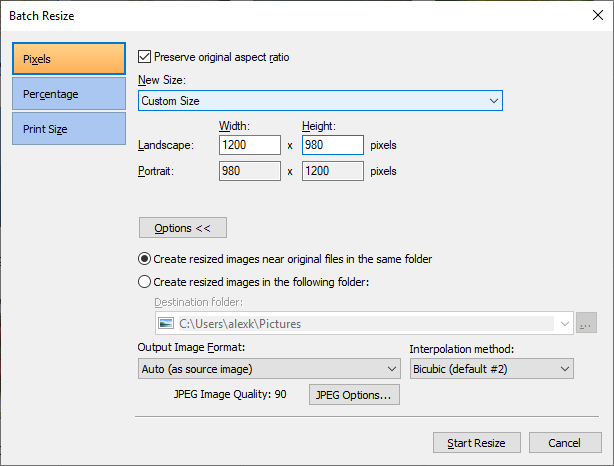Viewport: 614px width, 466px height.
Task: Open JPEG Options dialog
Action: click(x=354, y=395)
